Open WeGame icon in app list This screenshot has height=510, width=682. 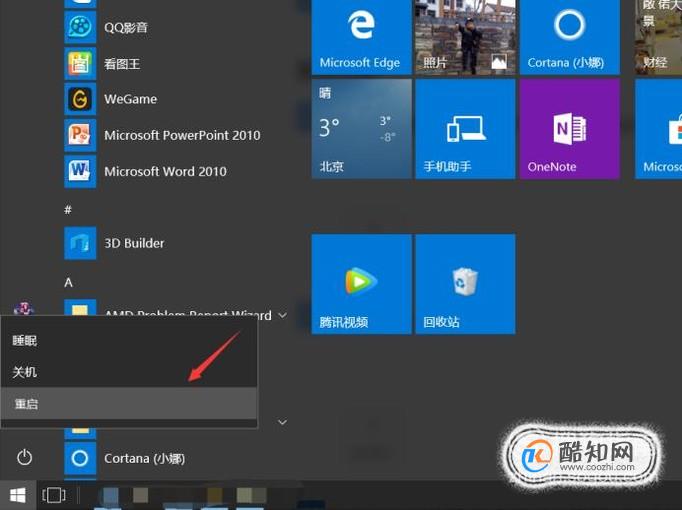(x=80, y=99)
